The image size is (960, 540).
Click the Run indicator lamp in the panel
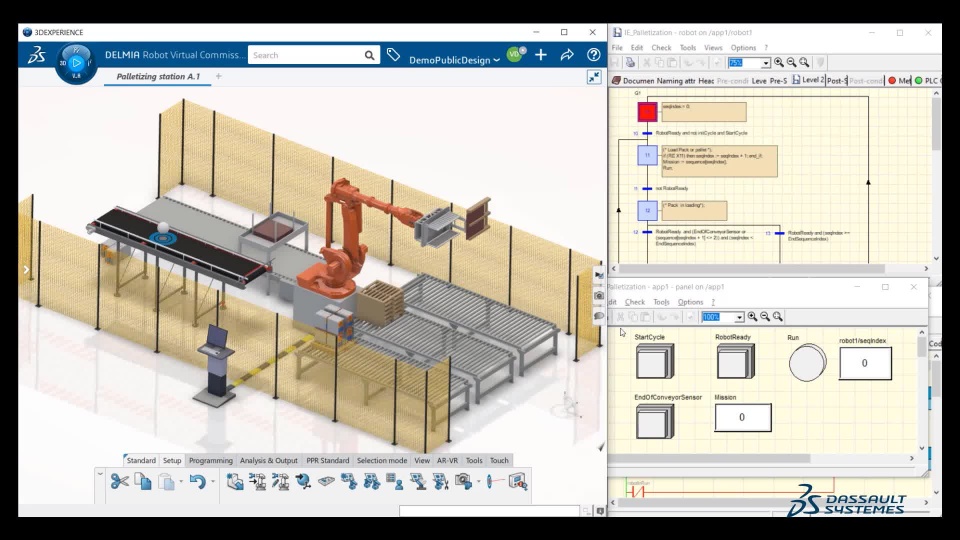click(807, 363)
